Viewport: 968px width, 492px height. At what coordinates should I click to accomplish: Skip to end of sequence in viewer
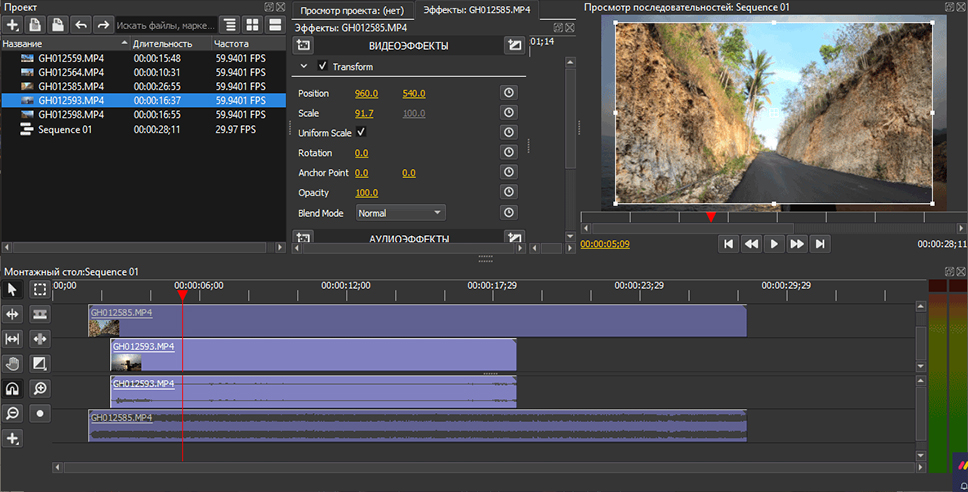[819, 243]
